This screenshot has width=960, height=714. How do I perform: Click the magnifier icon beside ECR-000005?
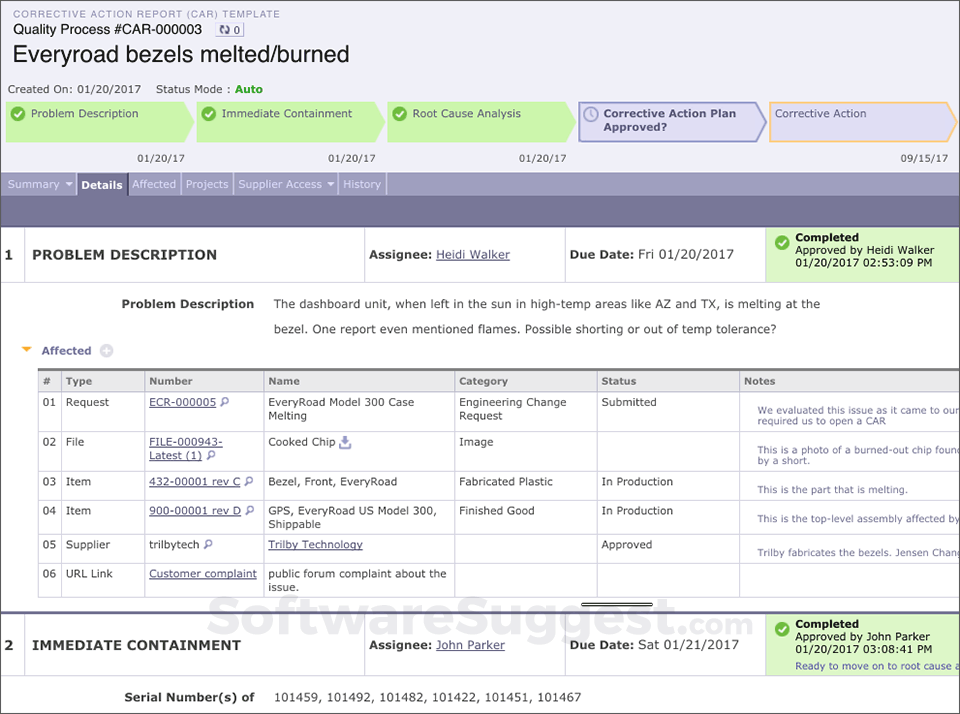pos(225,403)
